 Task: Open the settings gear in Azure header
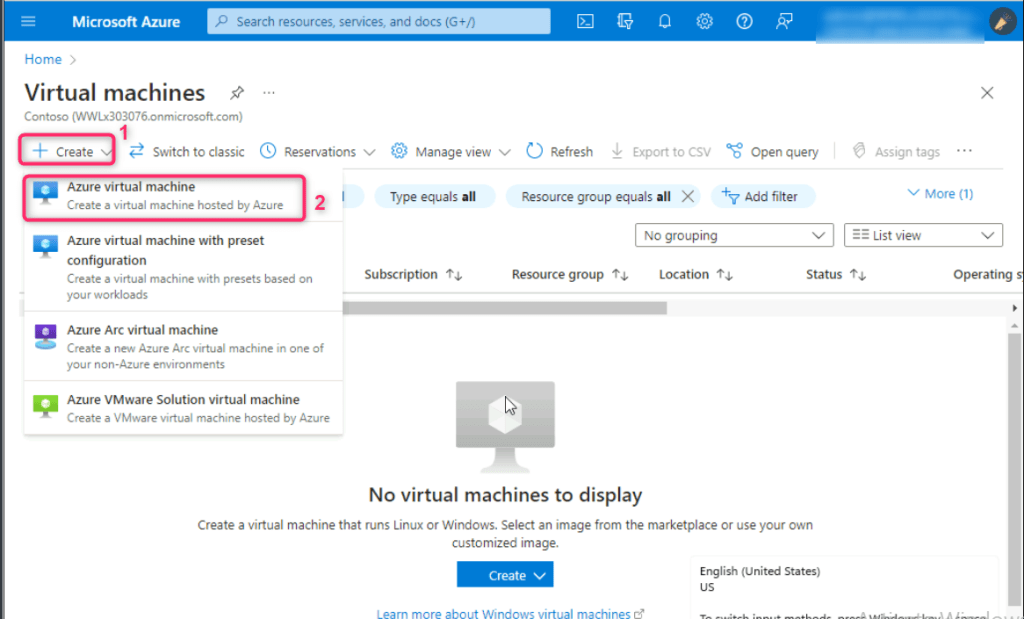pos(704,21)
